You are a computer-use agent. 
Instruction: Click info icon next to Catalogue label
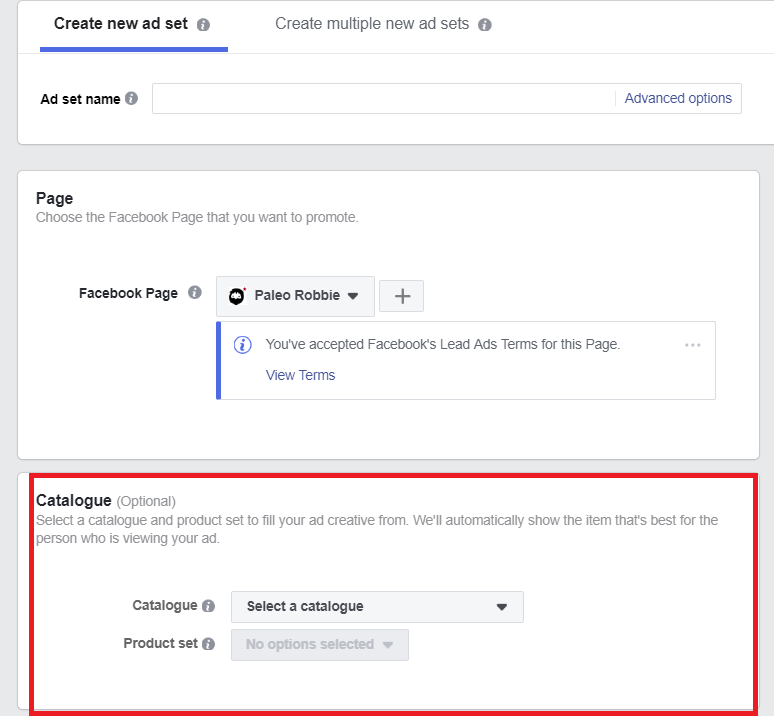tap(208, 606)
